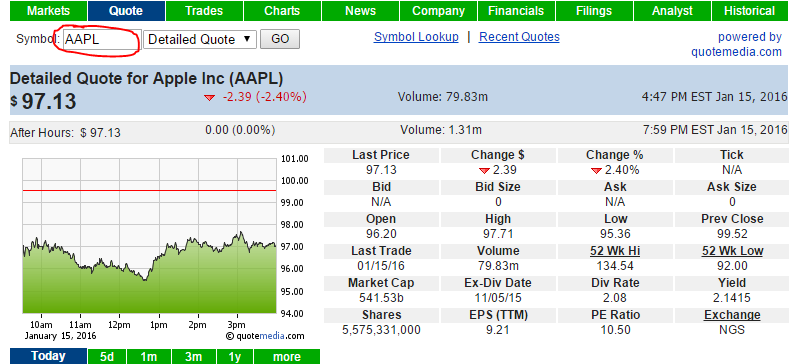
Task: Open the Analyst tab
Action: 672,11
